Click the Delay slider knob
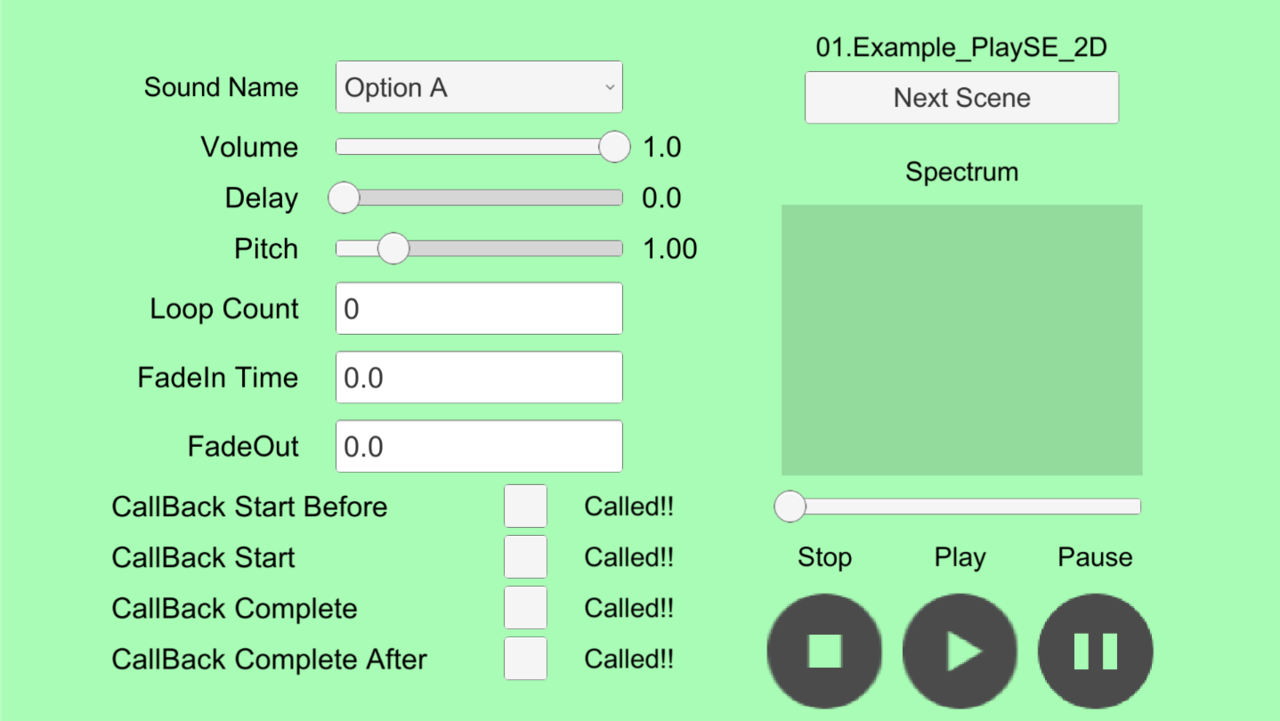This screenshot has width=1280, height=721. coord(344,198)
